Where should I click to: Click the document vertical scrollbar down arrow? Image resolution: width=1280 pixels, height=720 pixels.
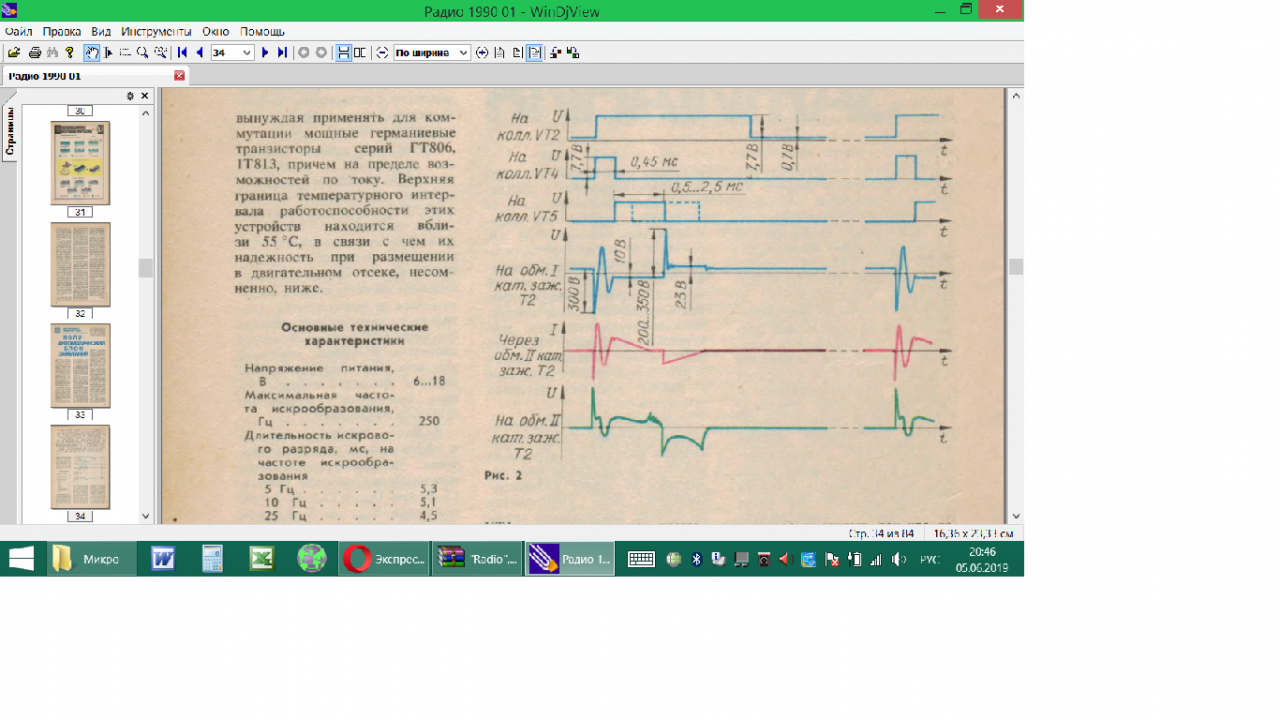point(1016,516)
